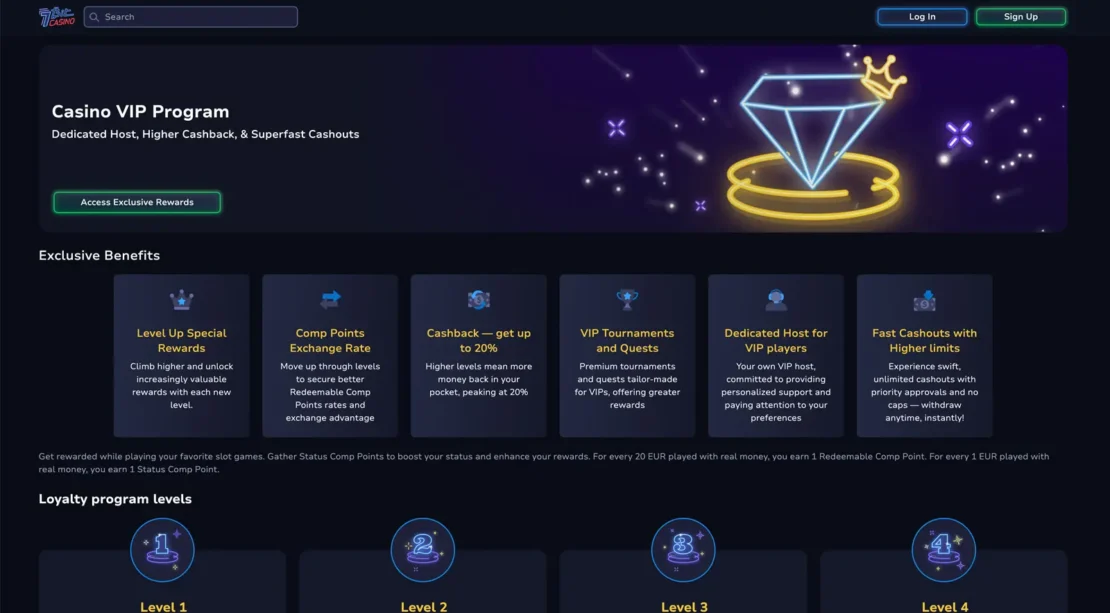Click the 7Bit Casino logo
The image size is (1110, 613).
(57, 16)
